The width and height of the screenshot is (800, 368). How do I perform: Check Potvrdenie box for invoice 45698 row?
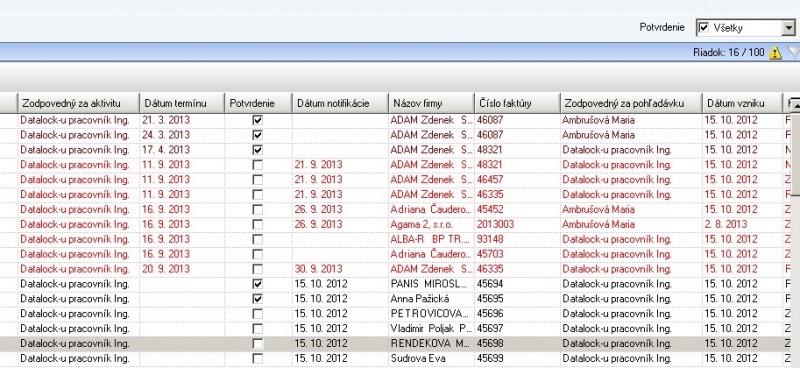click(x=258, y=344)
